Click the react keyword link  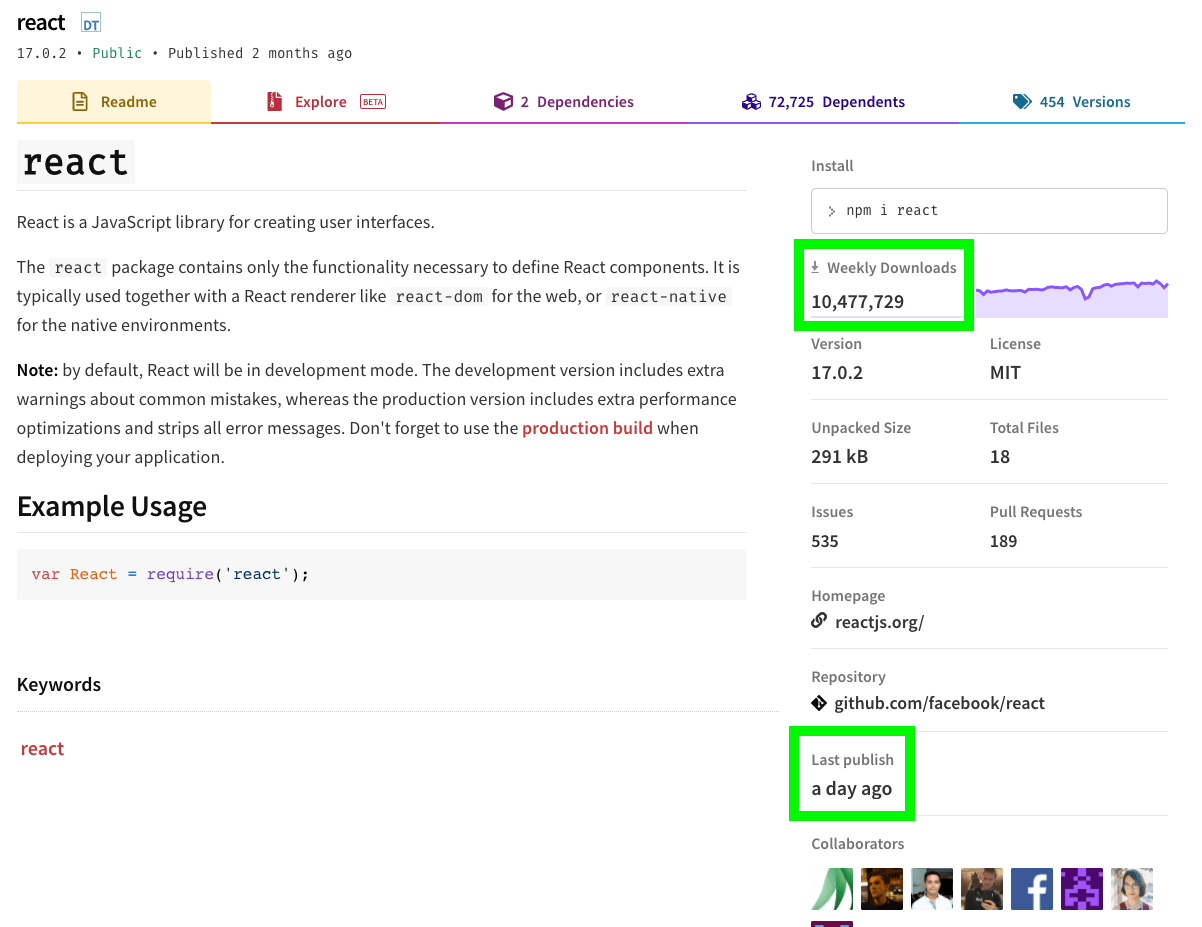point(42,749)
